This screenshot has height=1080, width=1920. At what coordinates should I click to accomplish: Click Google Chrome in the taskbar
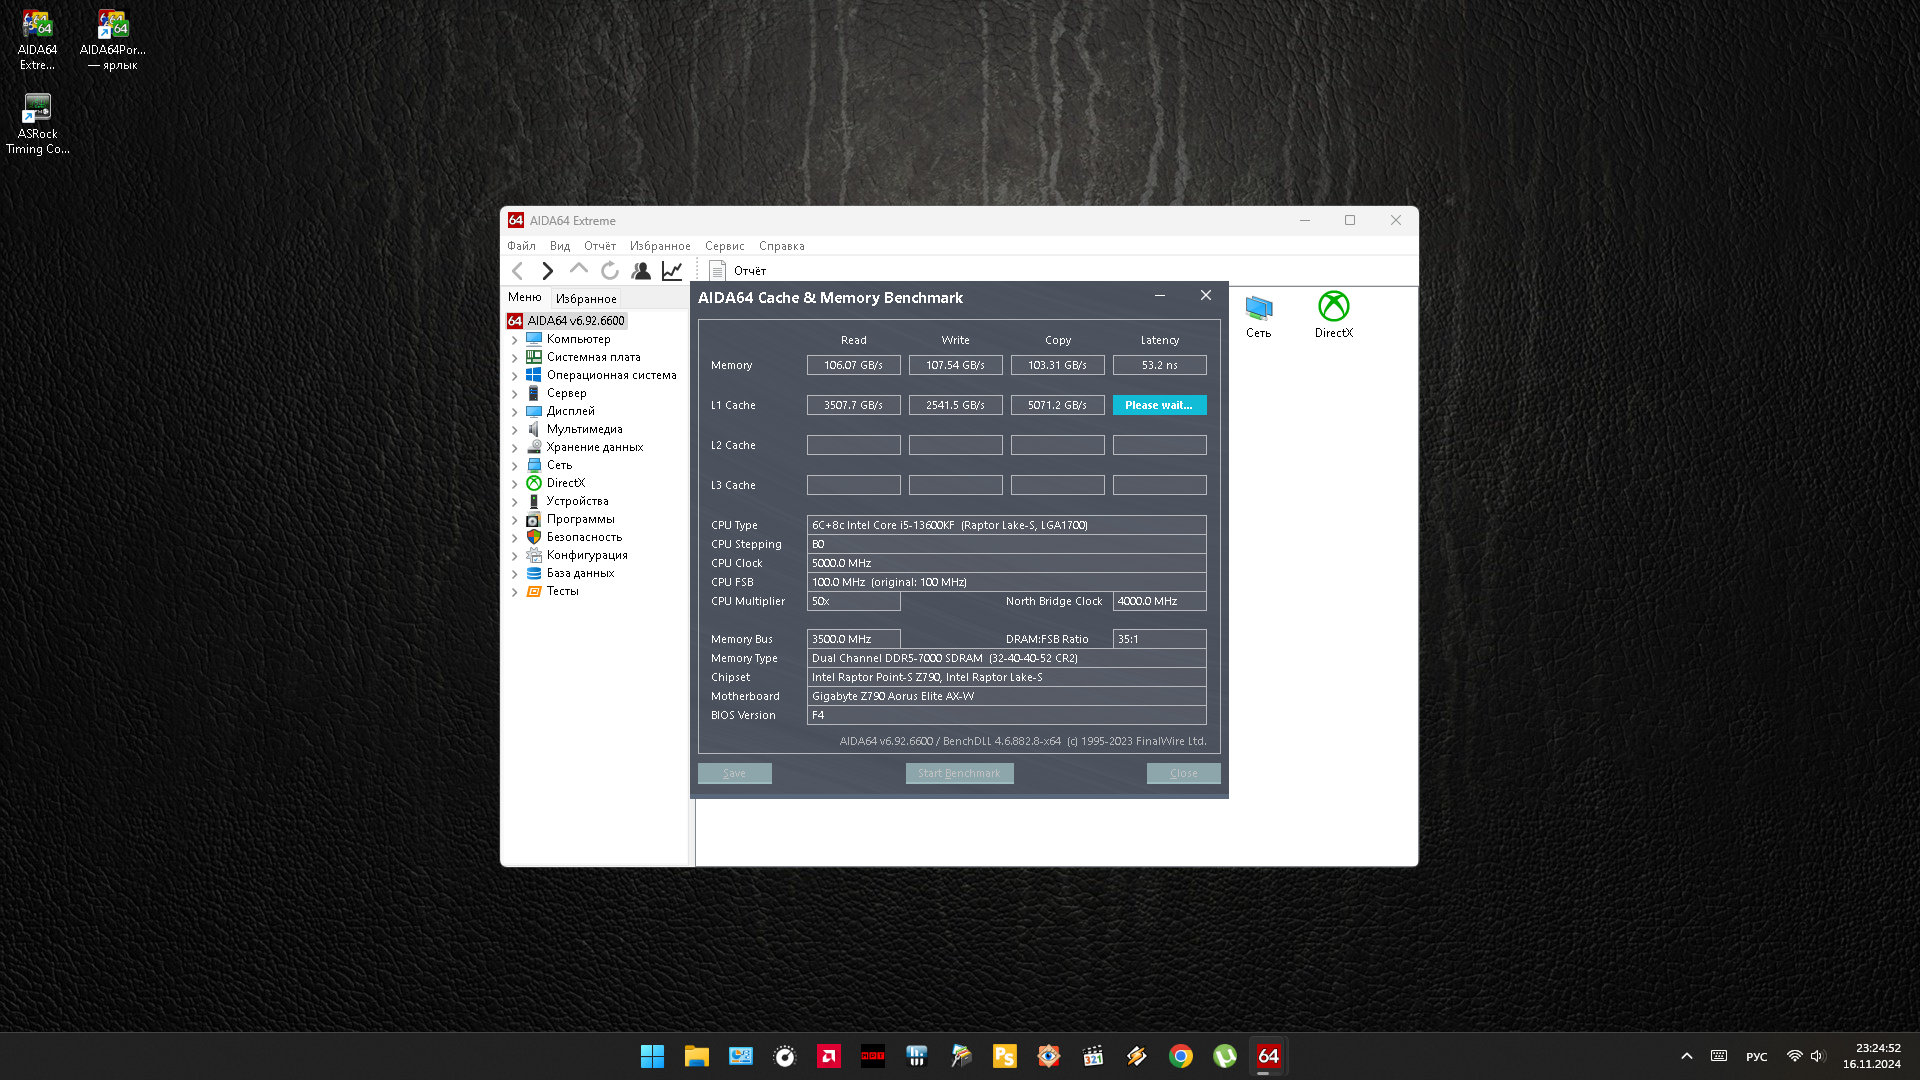1180,1056
